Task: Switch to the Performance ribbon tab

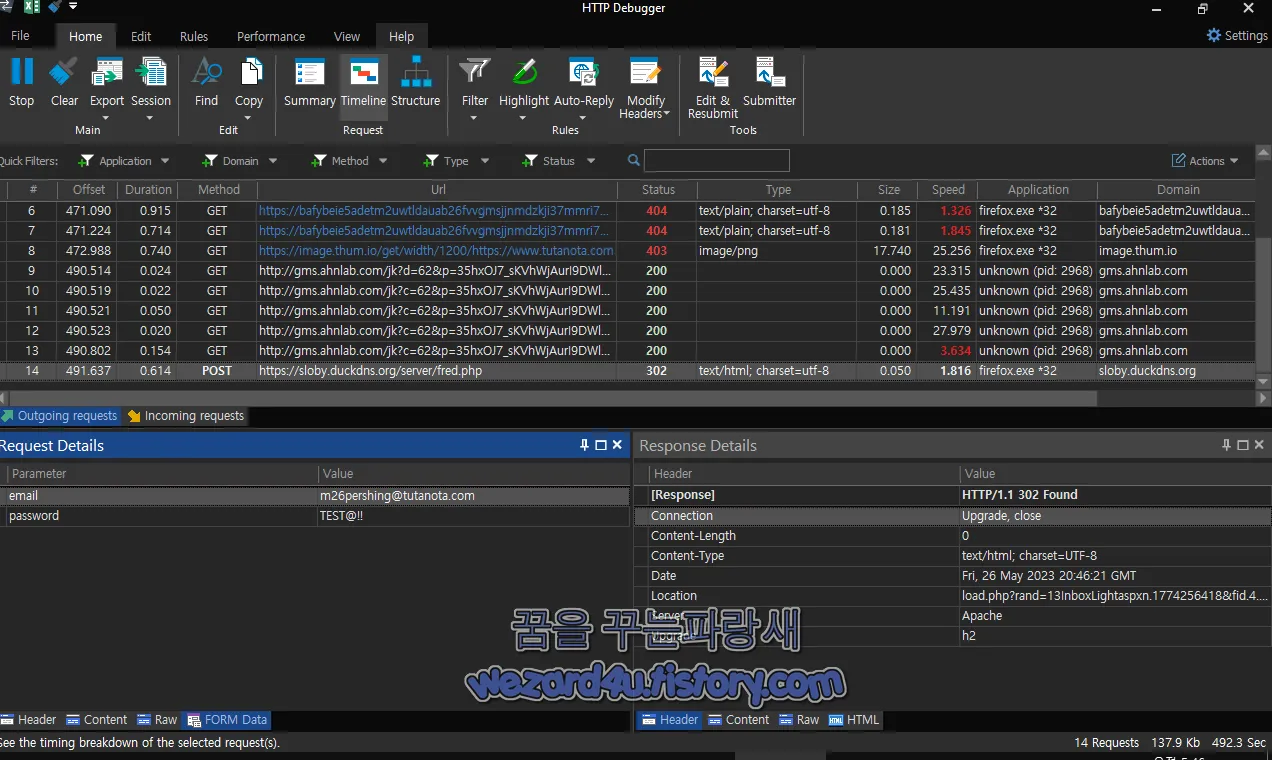Action: (271, 36)
